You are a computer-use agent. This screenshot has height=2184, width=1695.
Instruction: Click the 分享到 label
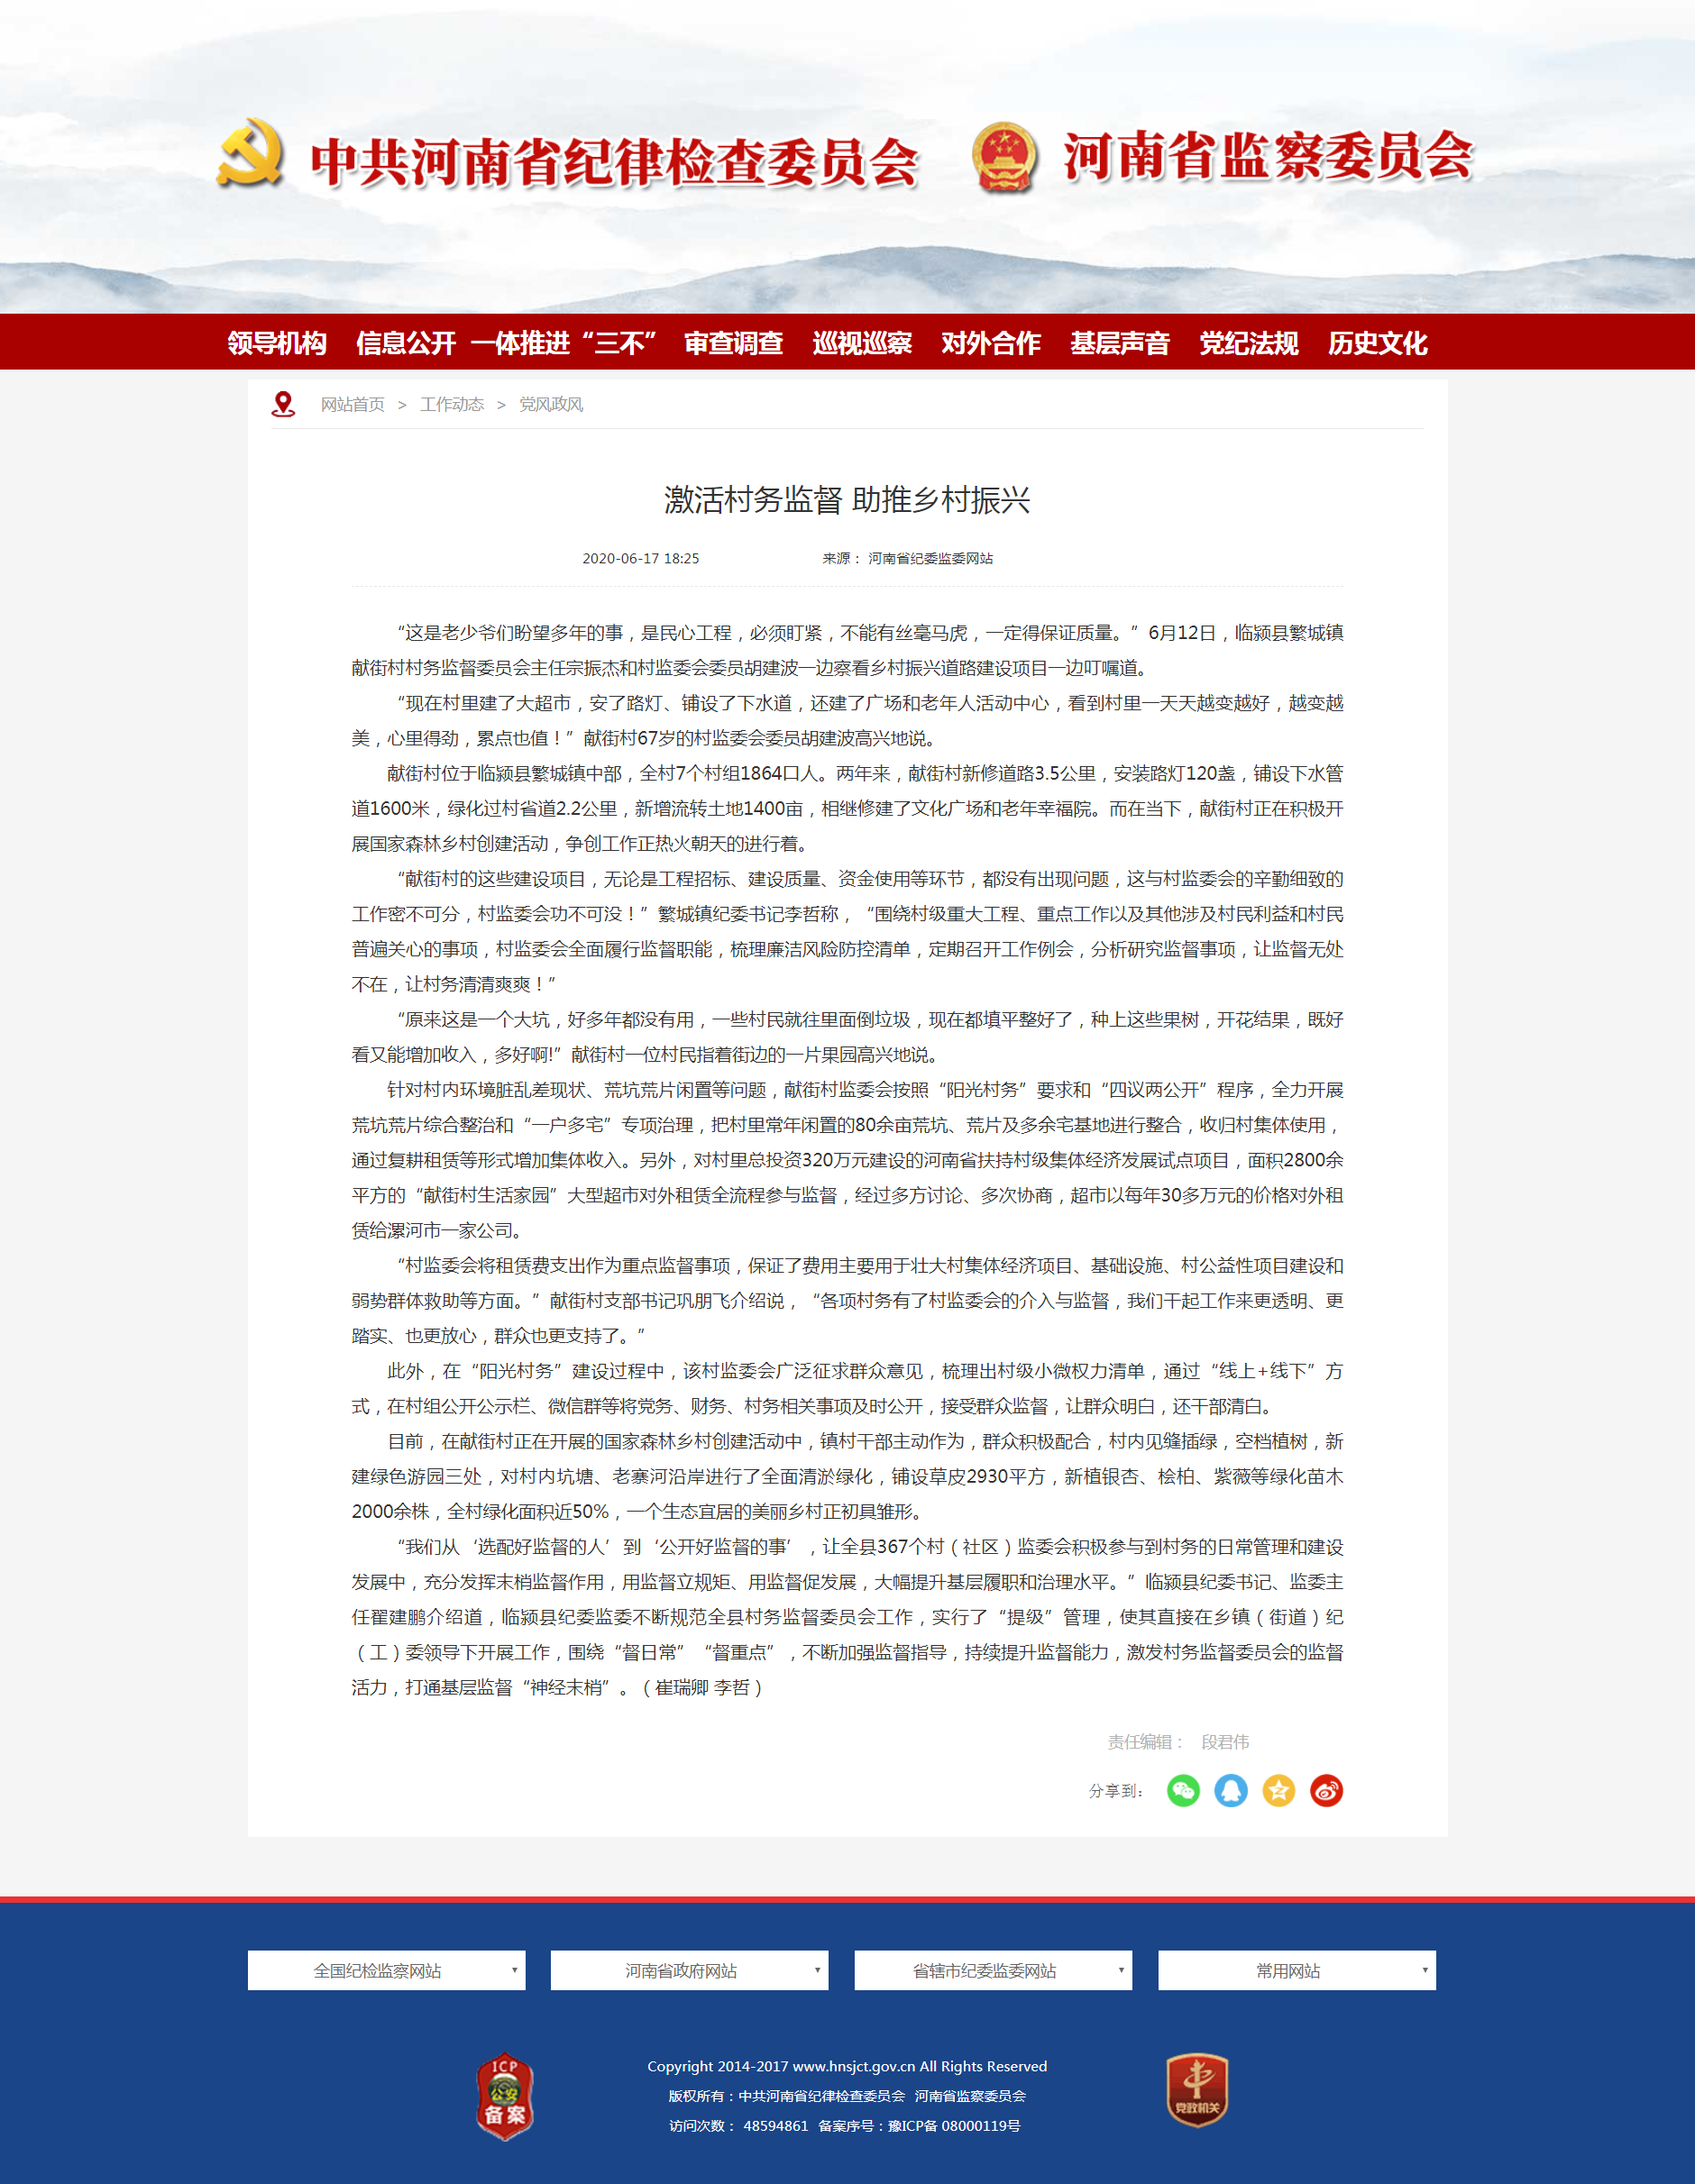[x=1115, y=1790]
